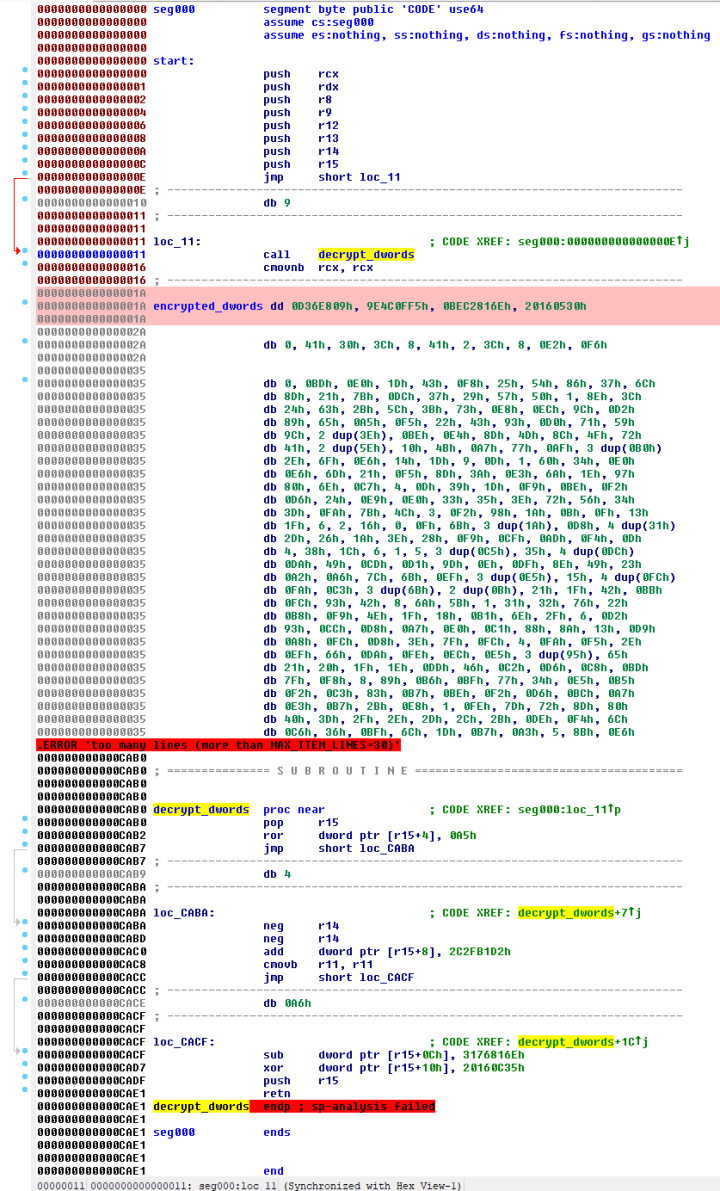The image size is (720, 1191).
Task: Follow the 'jmp short loc_11' operand
Action: click(359, 177)
